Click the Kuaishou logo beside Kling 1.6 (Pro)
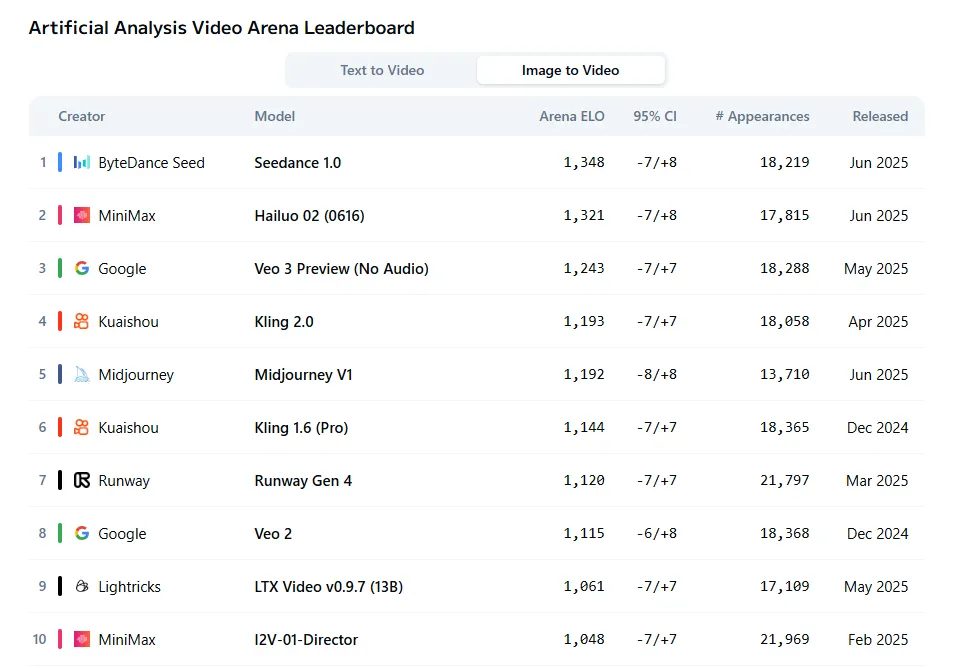The height and width of the screenshot is (668, 965). click(x=82, y=427)
